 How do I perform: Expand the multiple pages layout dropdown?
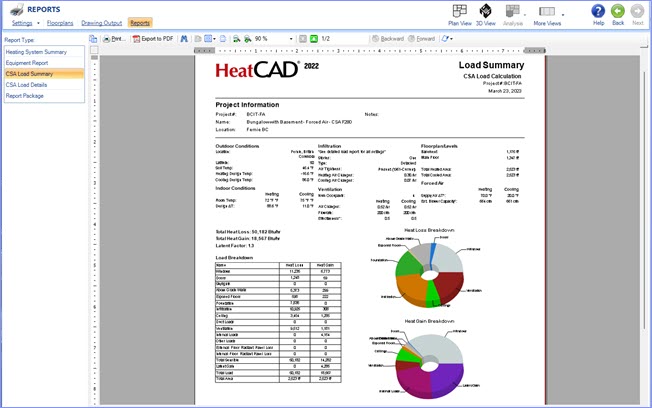215,39
